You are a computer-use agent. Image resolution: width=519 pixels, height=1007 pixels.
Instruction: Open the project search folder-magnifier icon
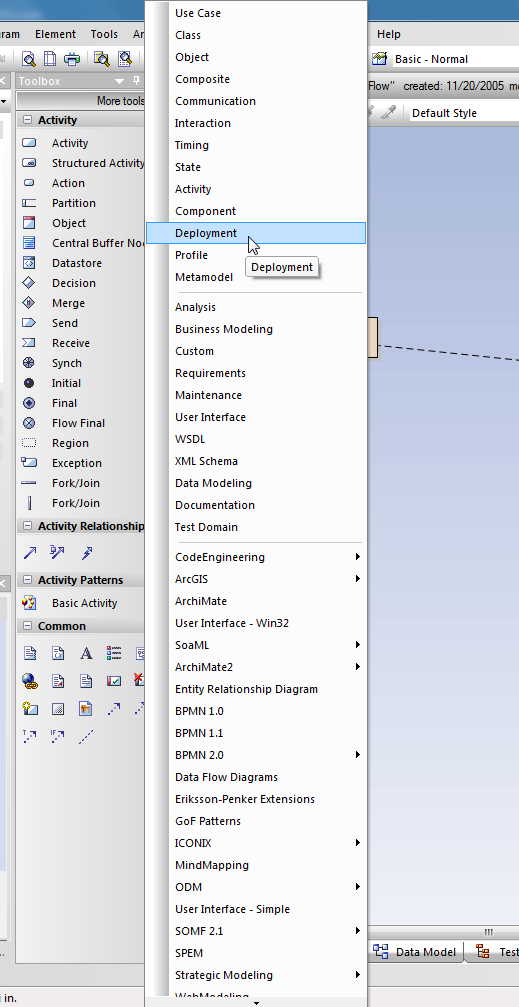tap(101, 59)
